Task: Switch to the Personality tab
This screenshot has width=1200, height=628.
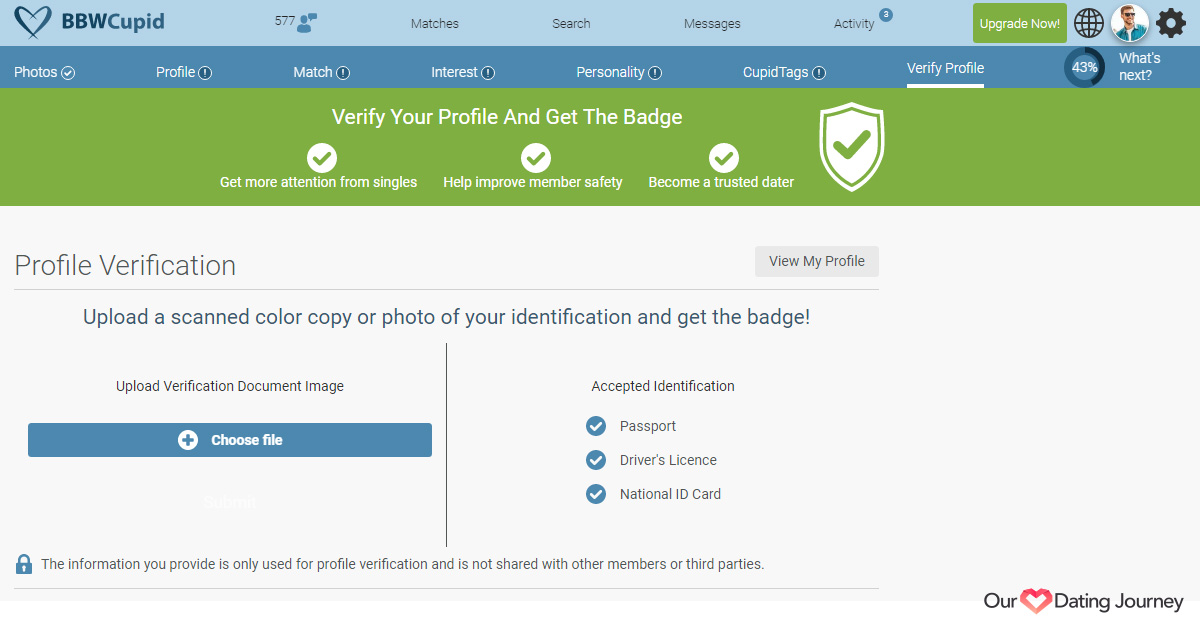Action: (x=619, y=72)
